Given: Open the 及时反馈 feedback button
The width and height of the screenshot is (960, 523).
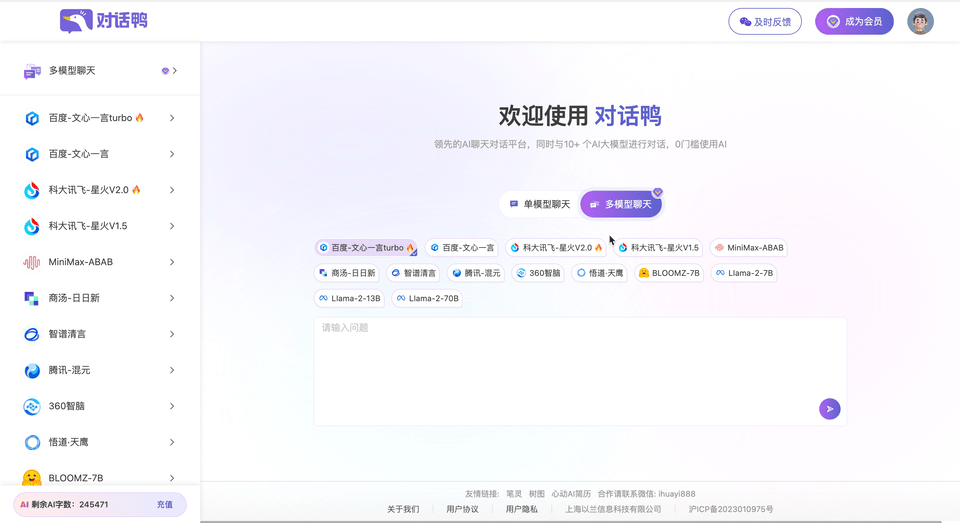Looking at the screenshot, I should (x=765, y=22).
